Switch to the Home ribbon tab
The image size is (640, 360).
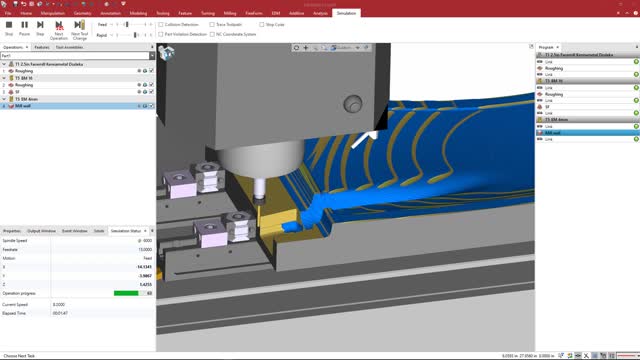point(26,13)
